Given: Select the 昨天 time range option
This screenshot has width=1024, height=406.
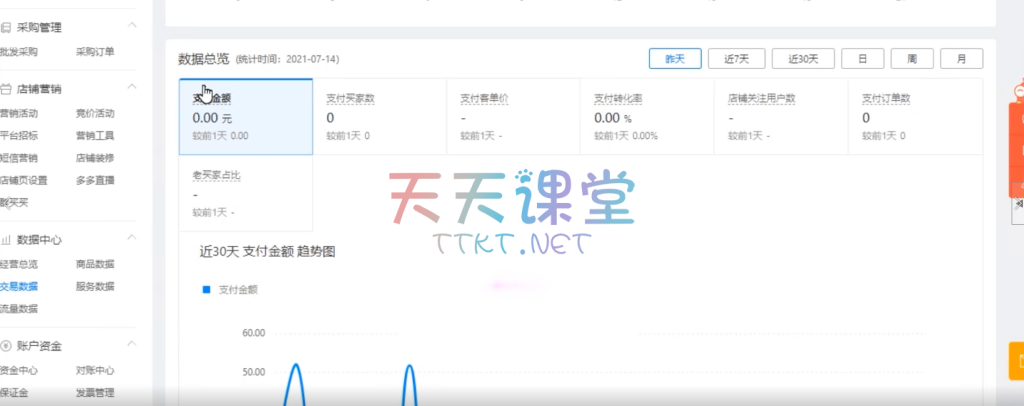Looking at the screenshot, I should [675, 59].
